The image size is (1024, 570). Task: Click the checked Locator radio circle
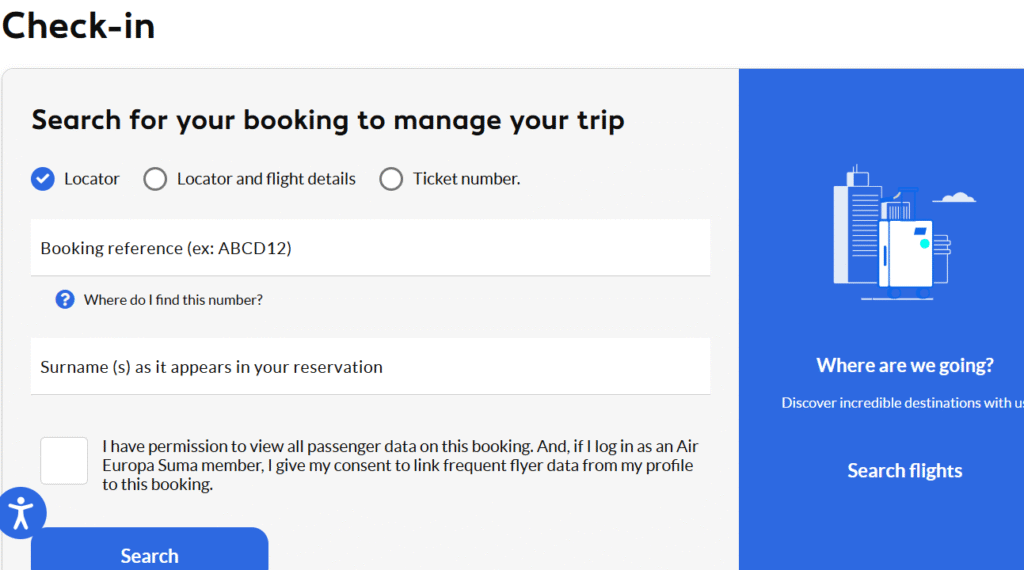pyautogui.click(x=42, y=179)
